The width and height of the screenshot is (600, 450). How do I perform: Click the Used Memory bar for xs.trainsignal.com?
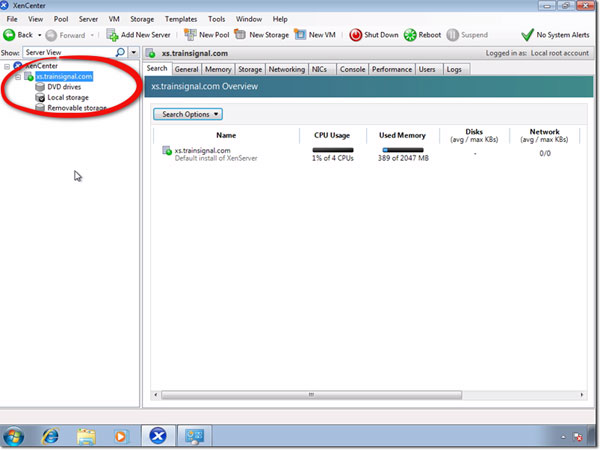coord(403,150)
